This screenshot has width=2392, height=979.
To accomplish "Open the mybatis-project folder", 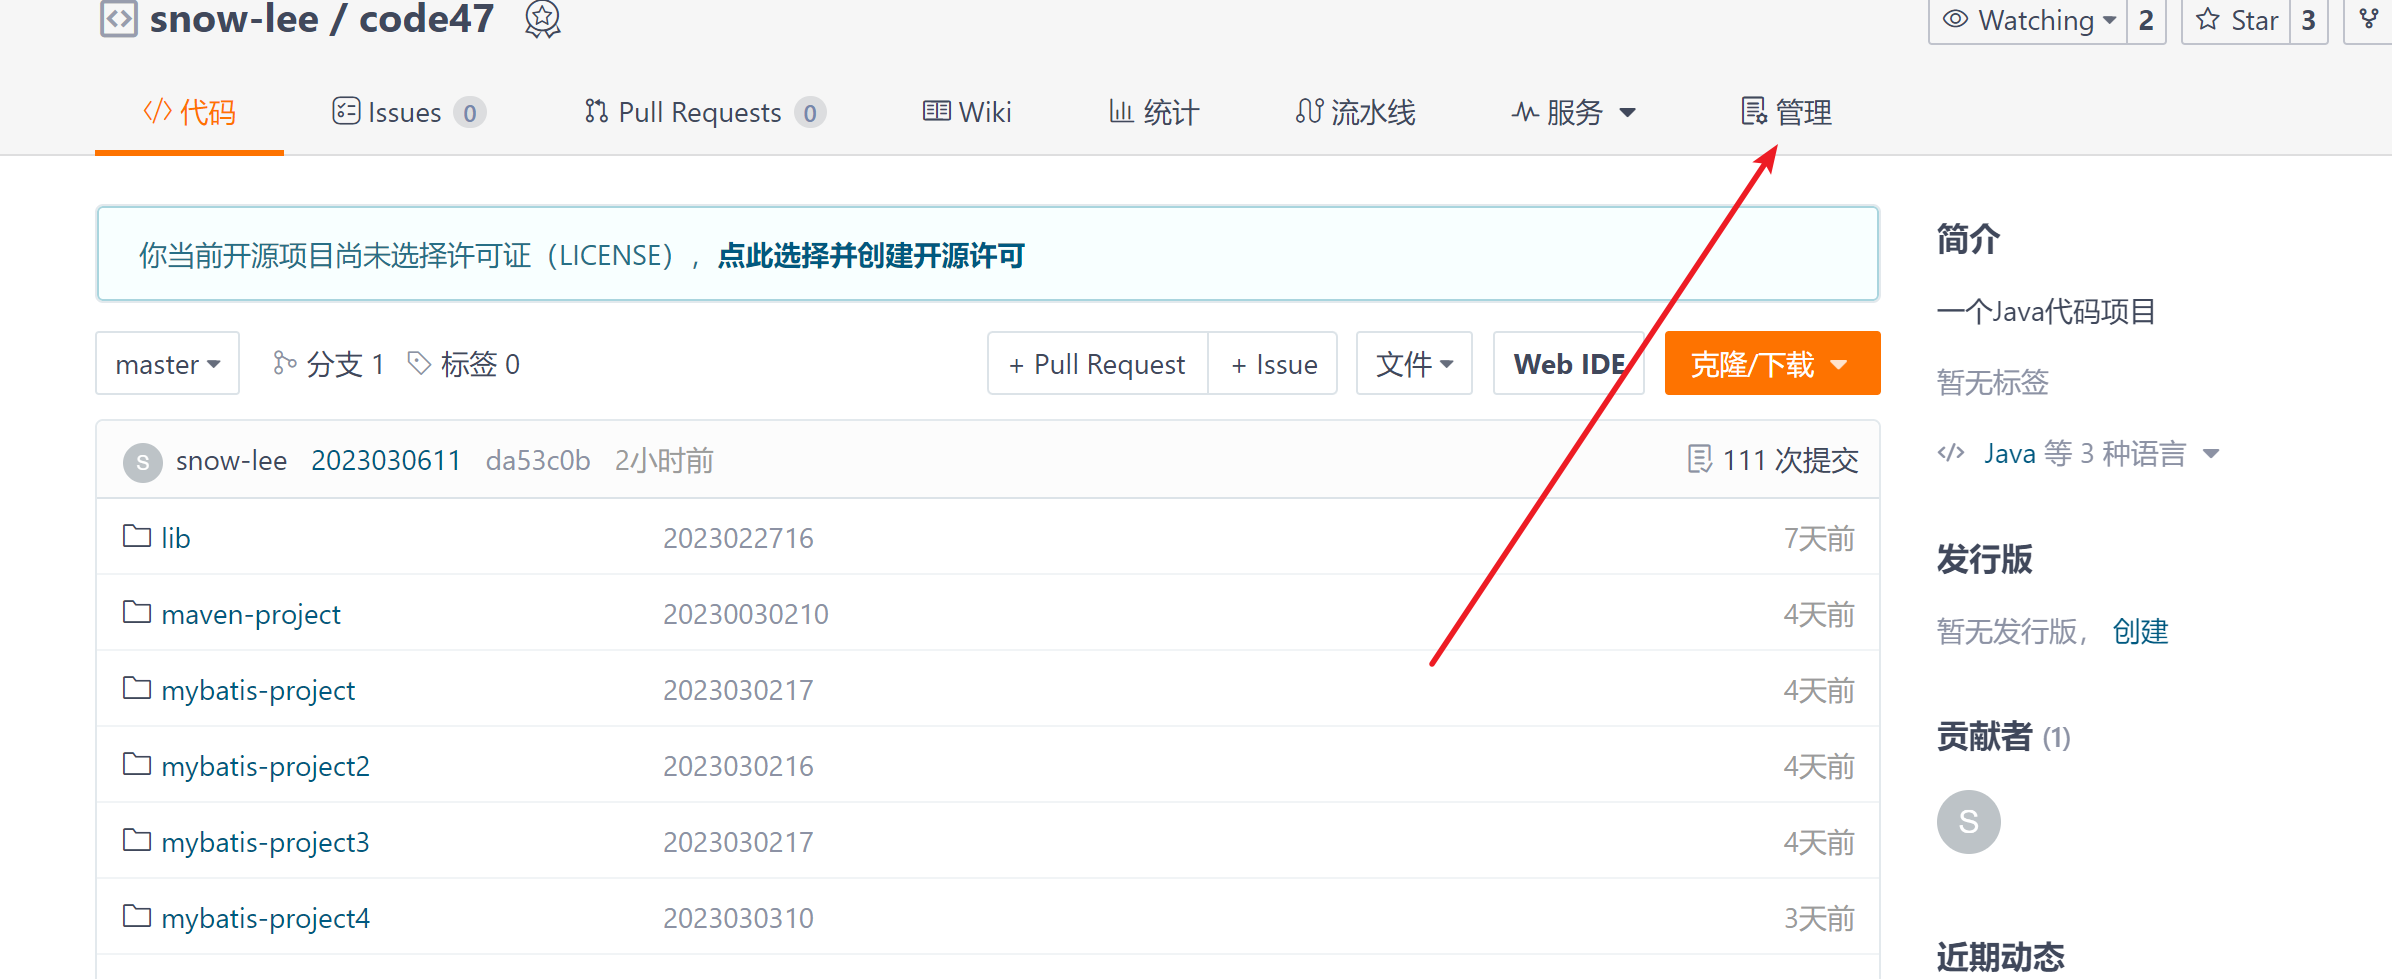I will [258, 690].
